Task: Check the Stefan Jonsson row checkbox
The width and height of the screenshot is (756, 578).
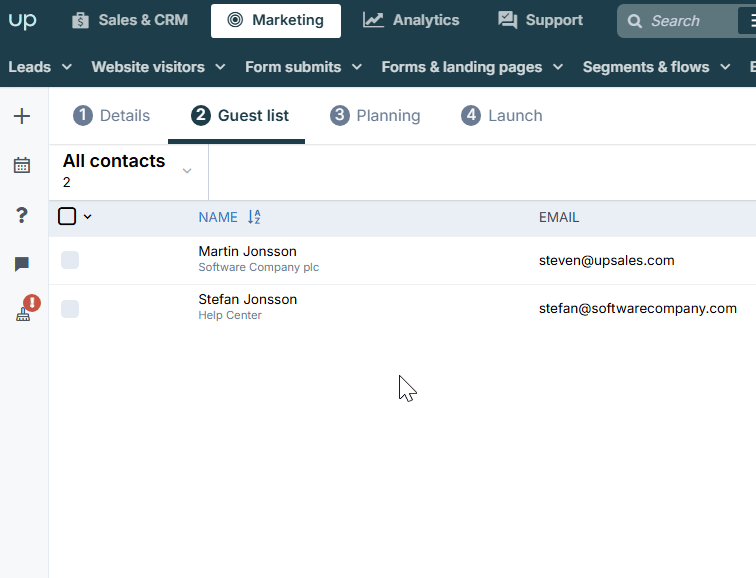Action: coord(70,309)
